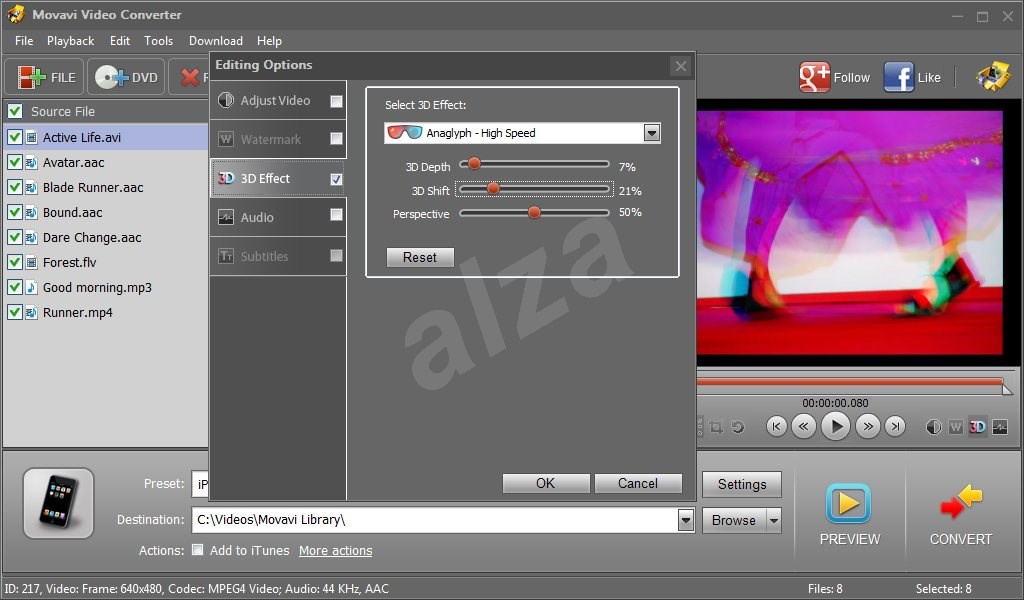Click the video preview thumbnail
The image size is (1024, 600).
[850, 233]
